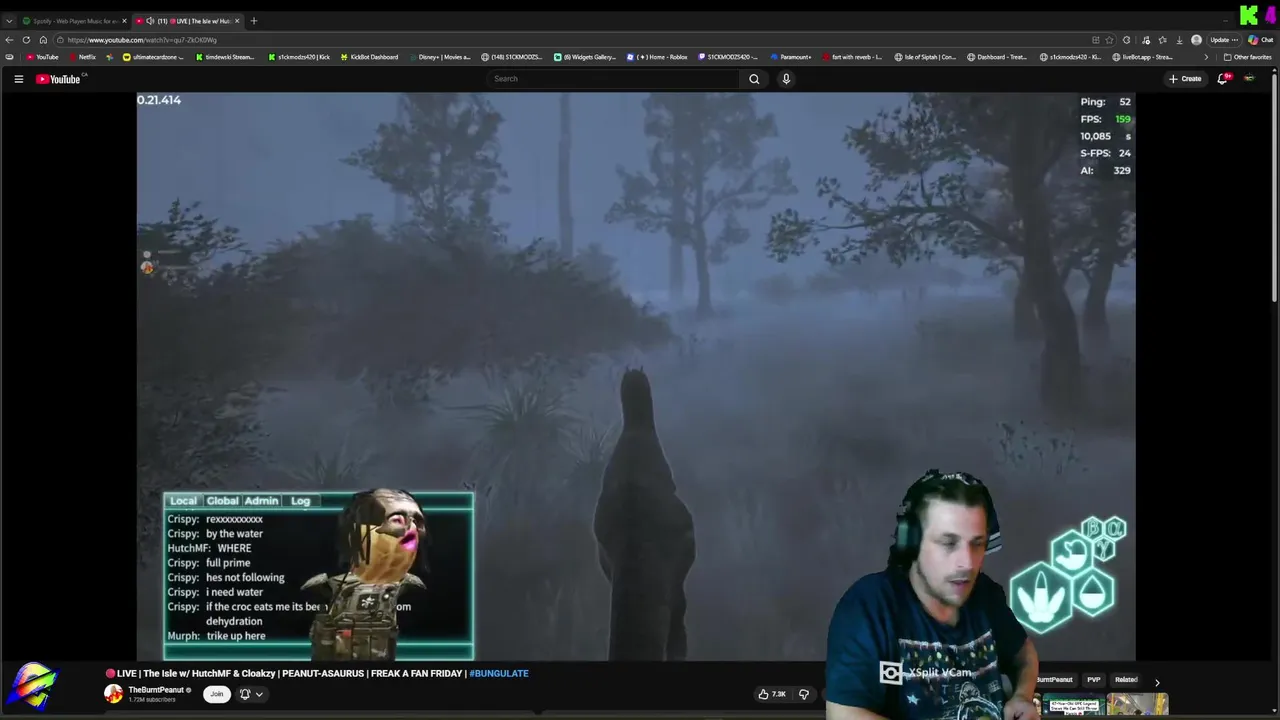Toggle the channel notification bell
This screenshot has width=1280, height=720.
click(244, 694)
